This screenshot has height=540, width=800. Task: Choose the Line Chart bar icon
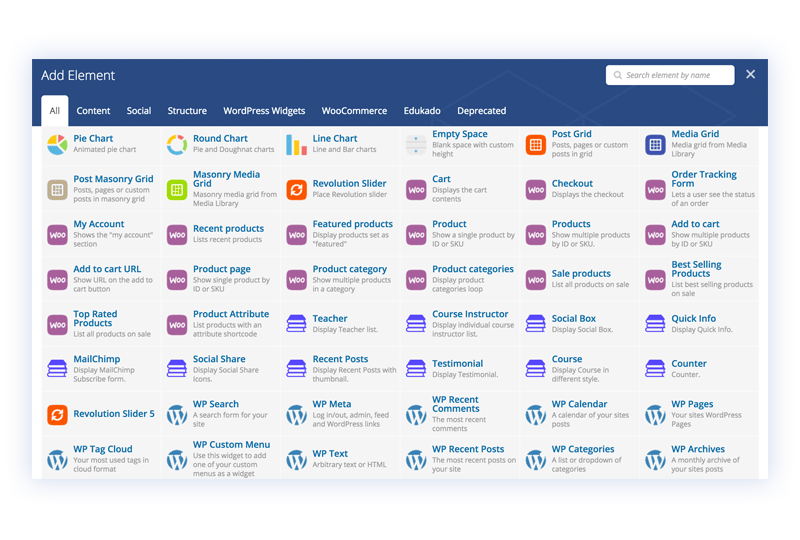296,145
